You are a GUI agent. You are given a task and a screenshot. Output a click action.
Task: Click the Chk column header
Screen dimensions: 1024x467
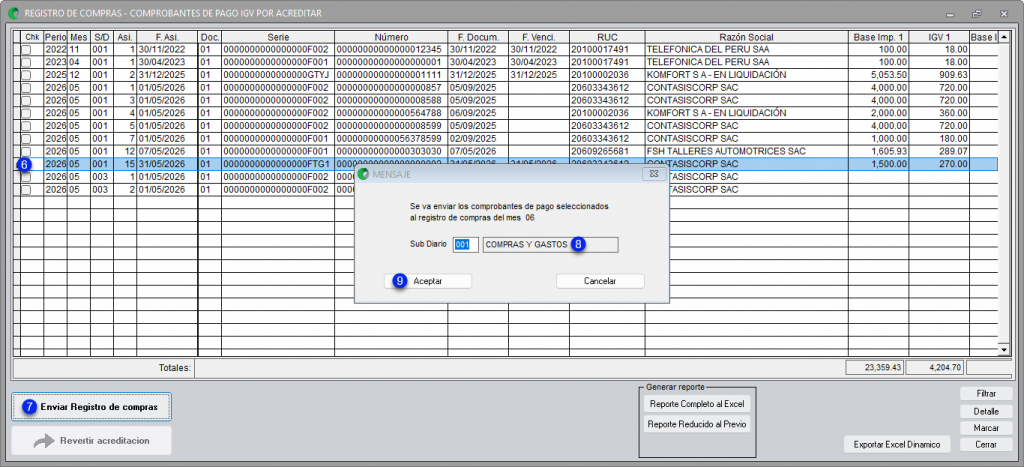point(32,37)
